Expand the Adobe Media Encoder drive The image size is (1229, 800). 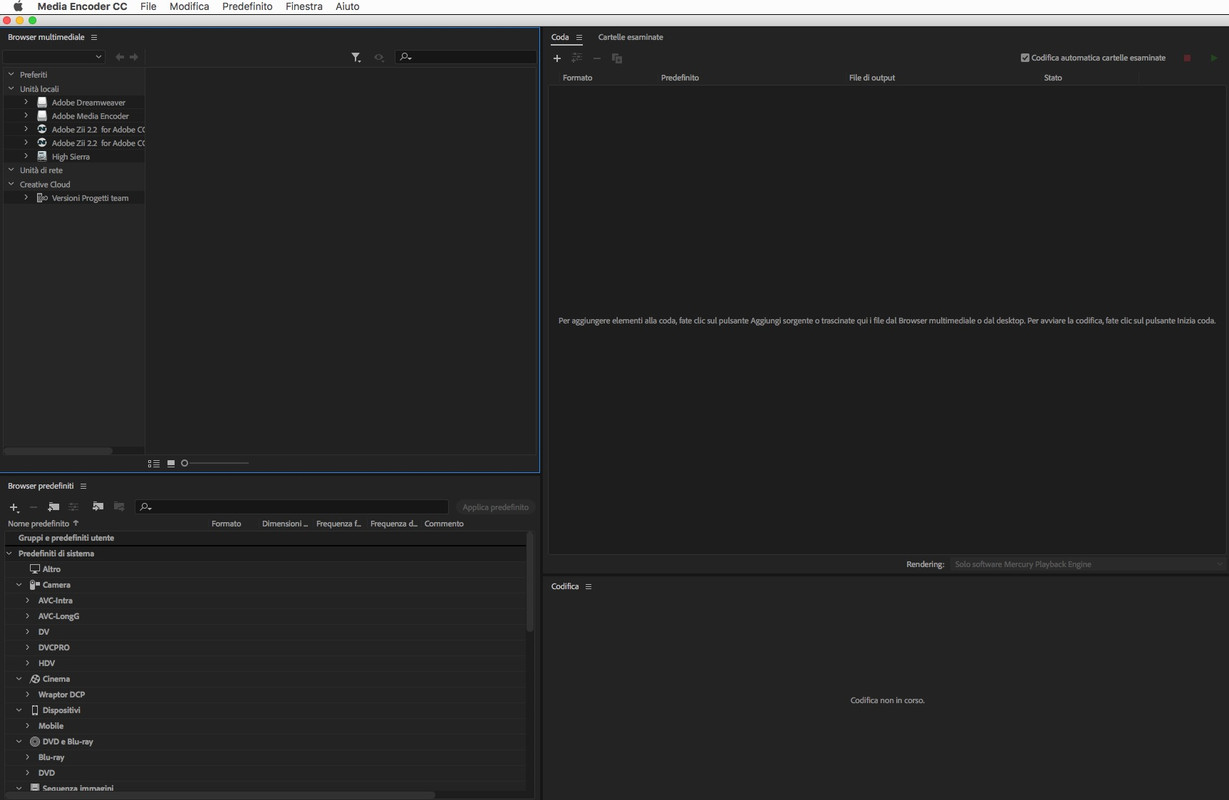tap(26, 115)
